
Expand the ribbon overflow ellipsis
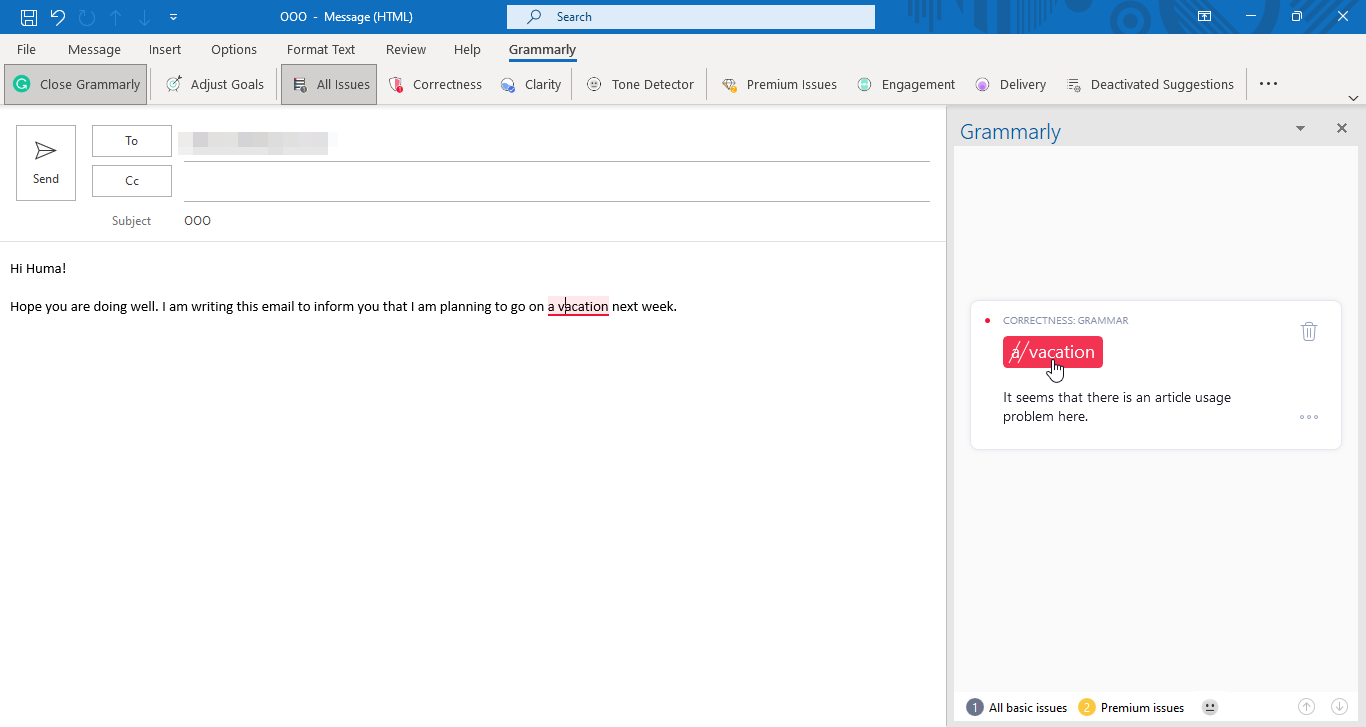(1268, 84)
